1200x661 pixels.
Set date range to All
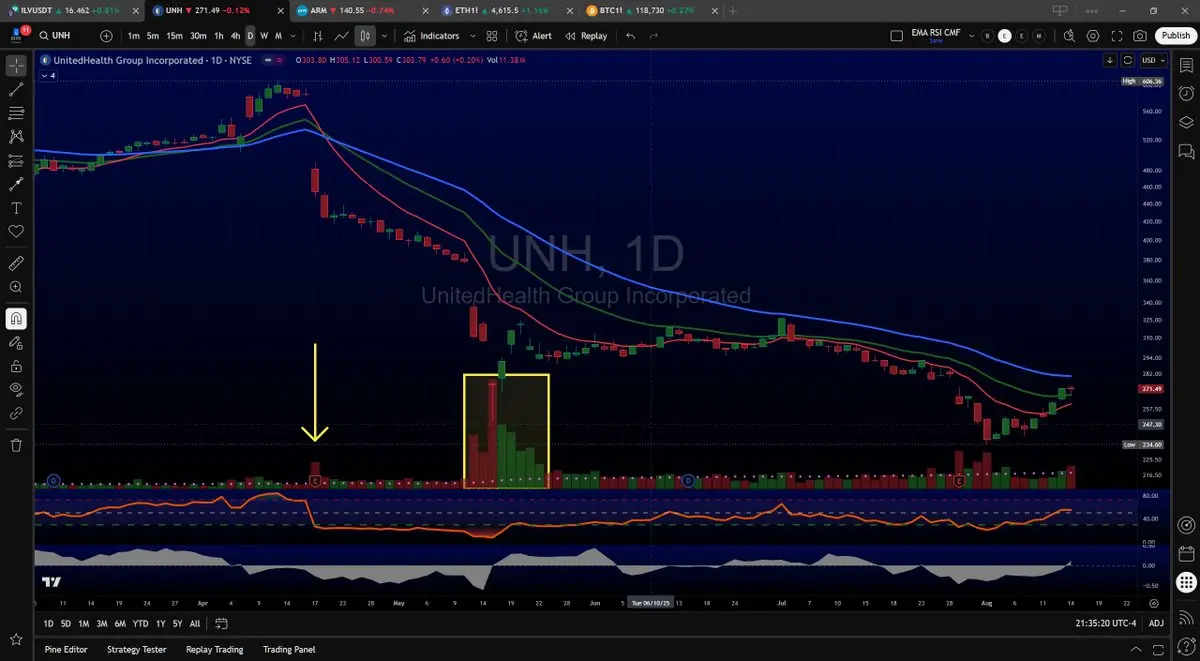click(194, 624)
